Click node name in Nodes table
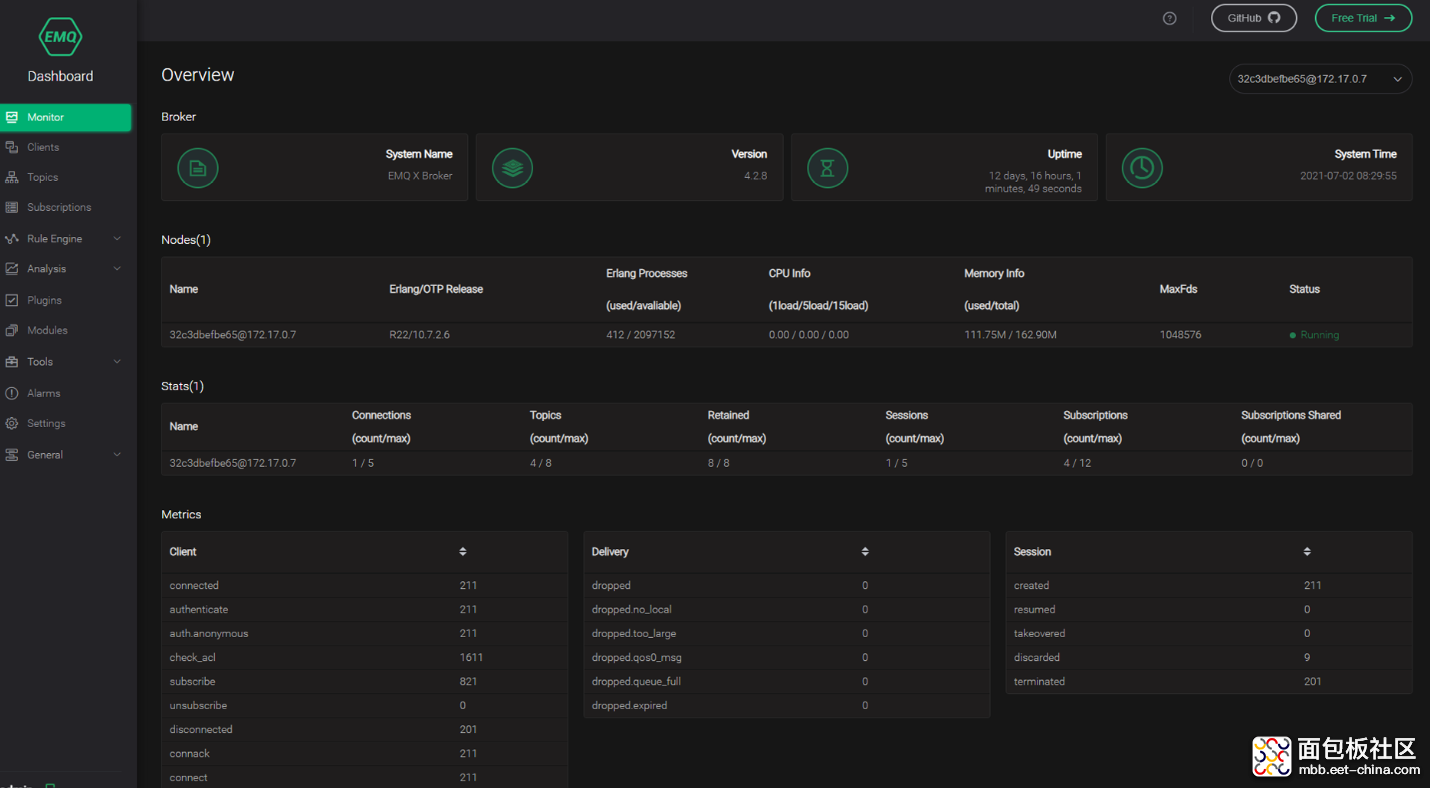The image size is (1430, 788). click(x=233, y=335)
